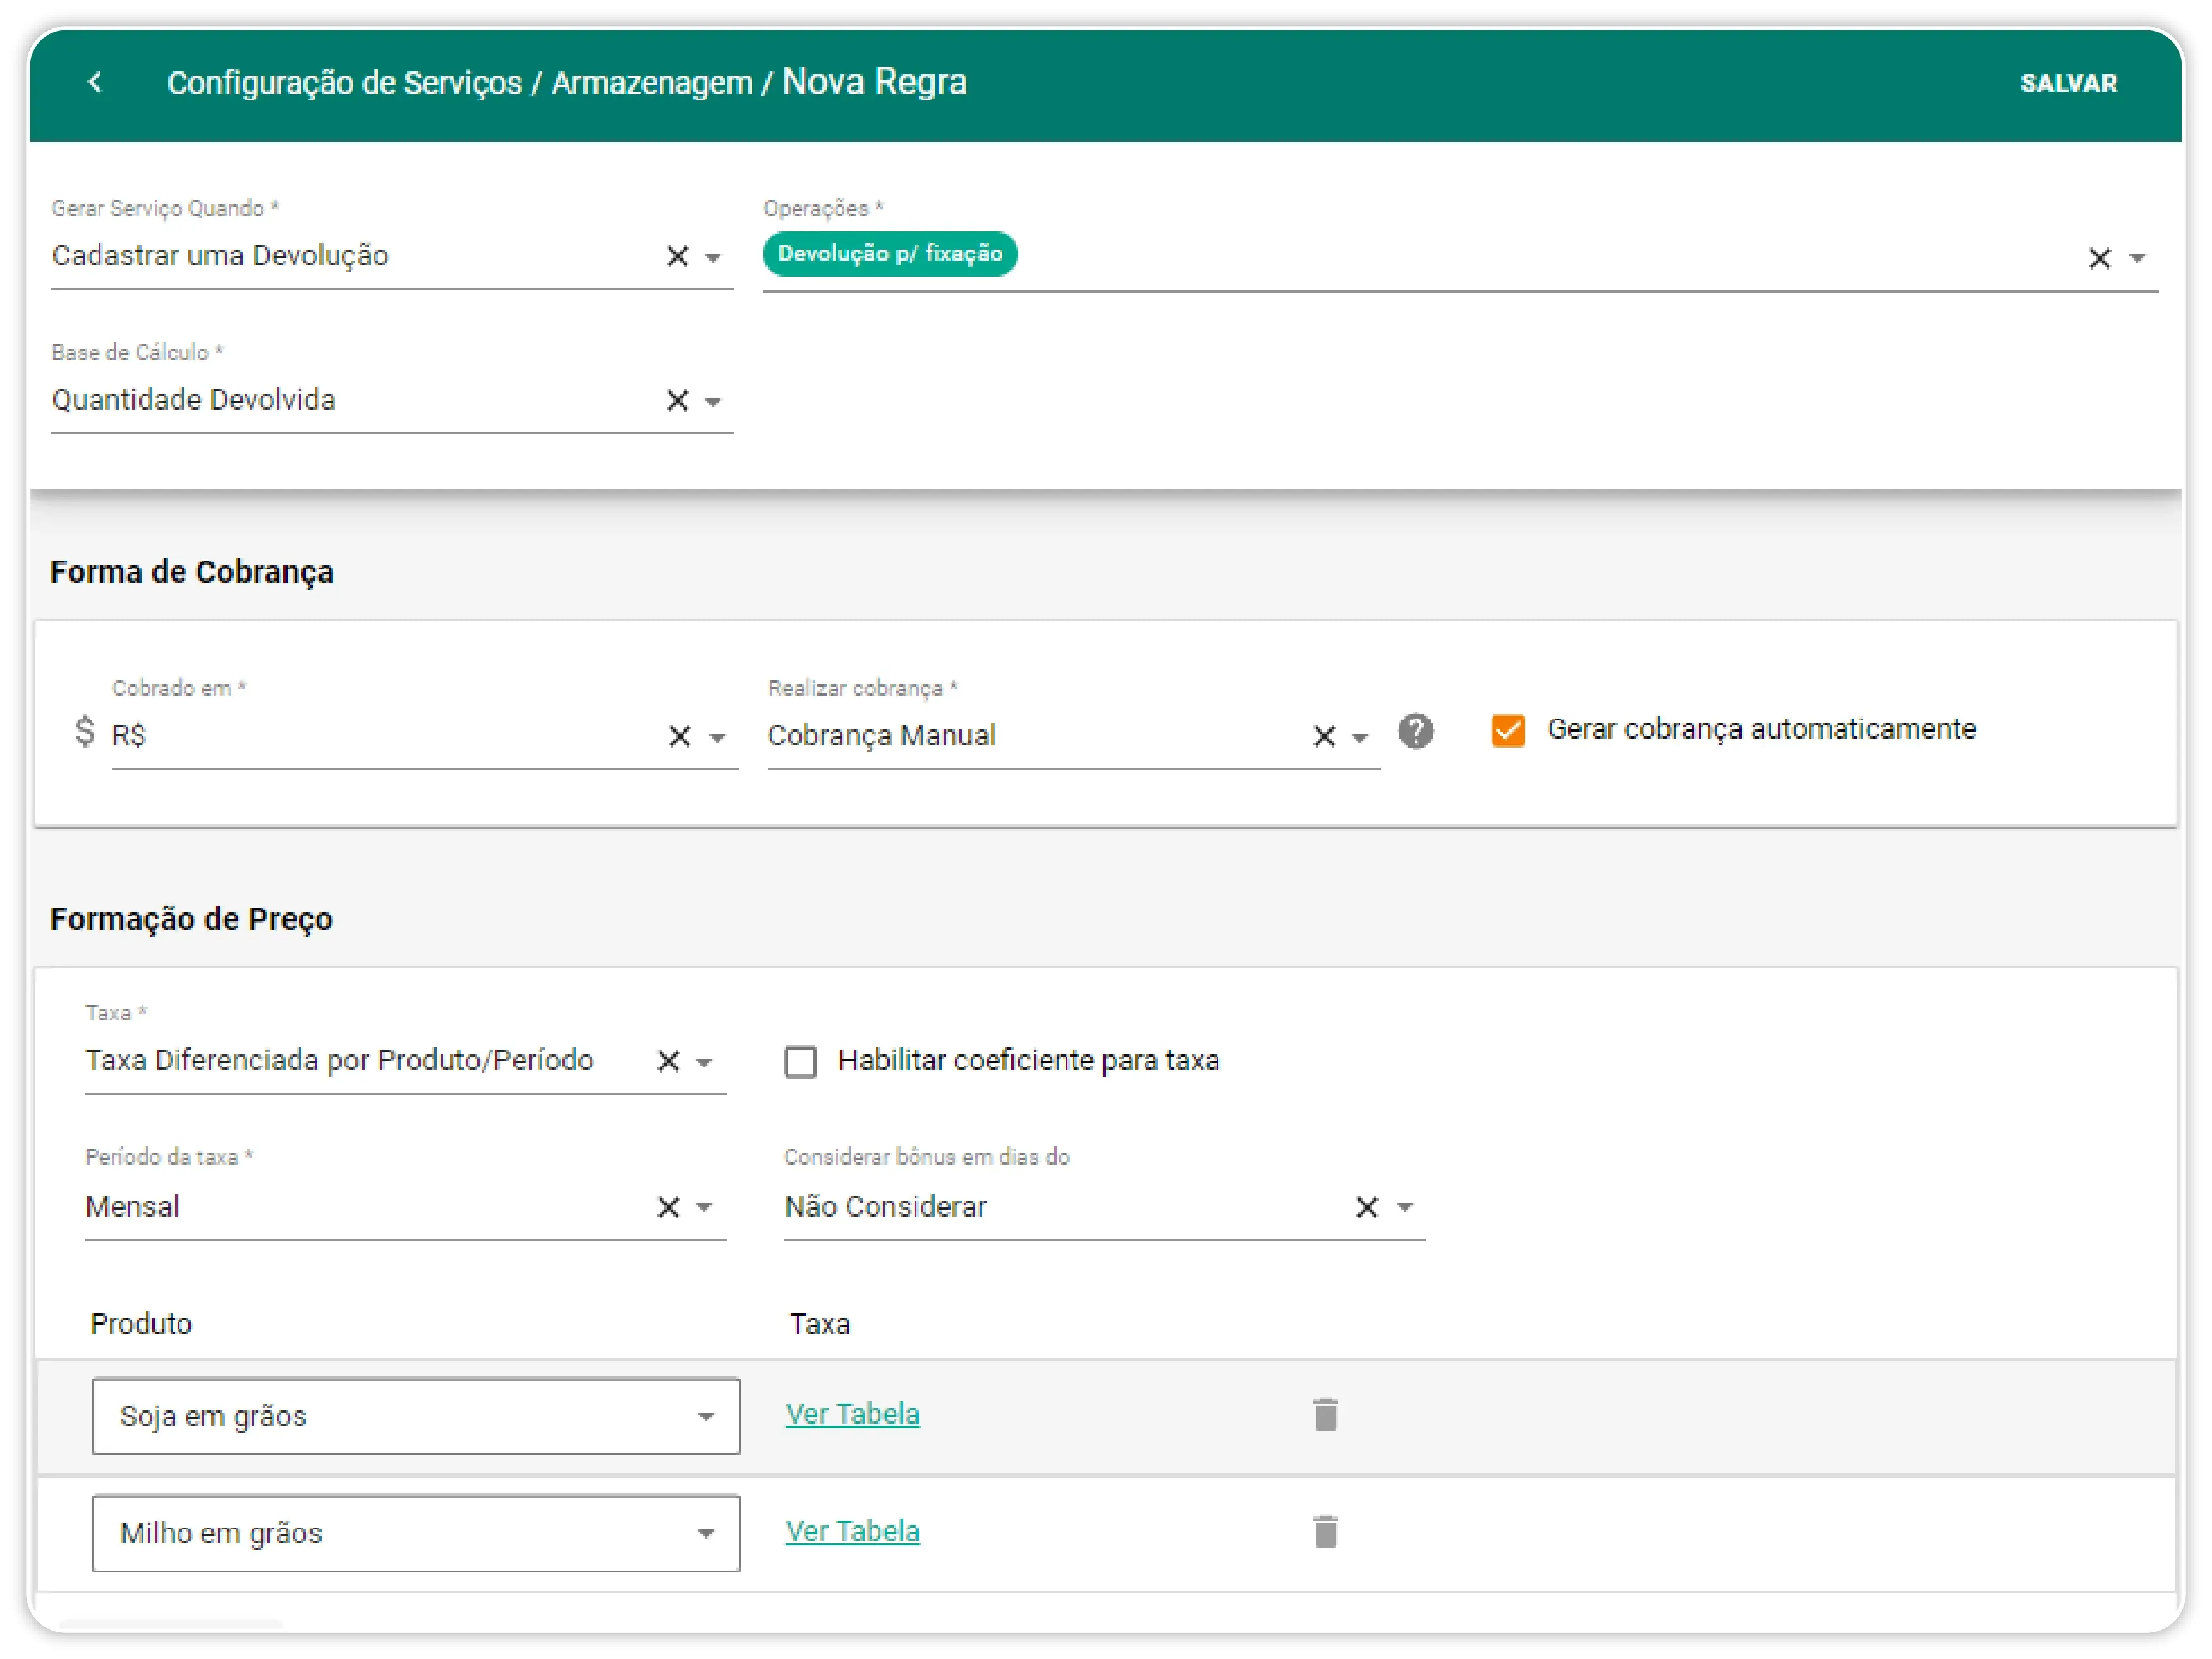The height and width of the screenshot is (1659, 2212).
Task: Clear the Período da taxa value
Action: coord(668,1207)
